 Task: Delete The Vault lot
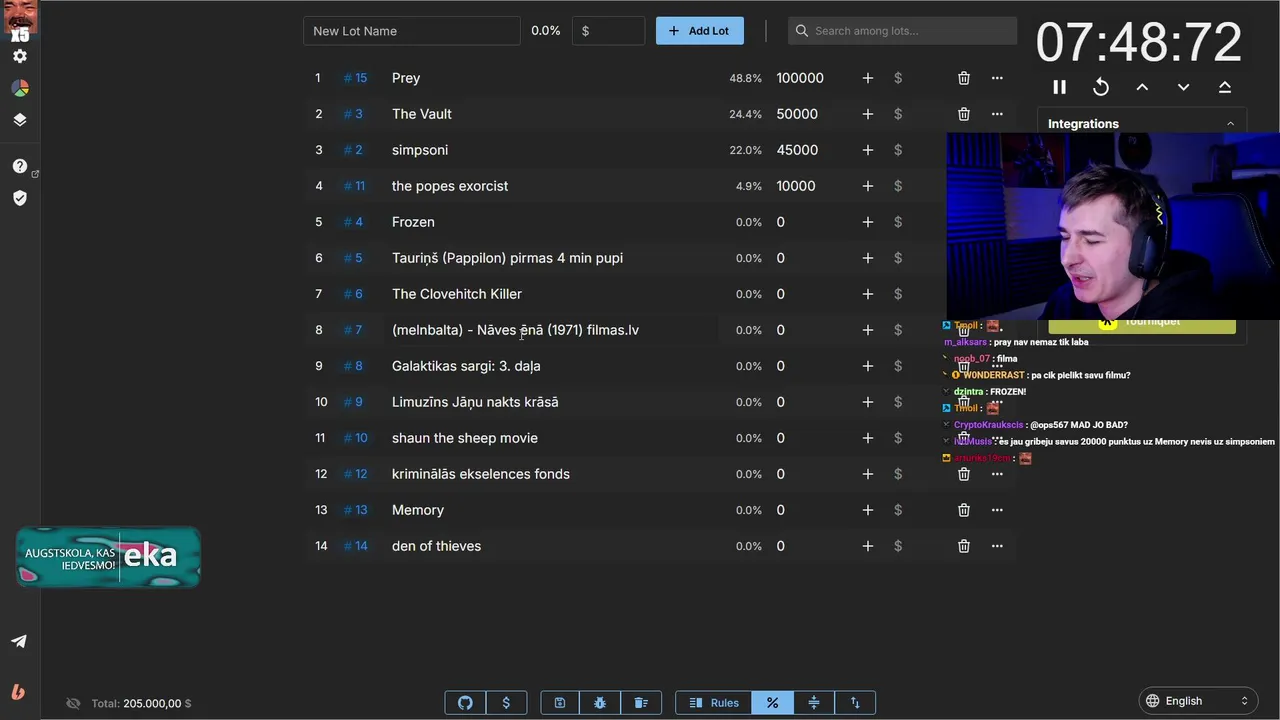pyautogui.click(x=964, y=114)
